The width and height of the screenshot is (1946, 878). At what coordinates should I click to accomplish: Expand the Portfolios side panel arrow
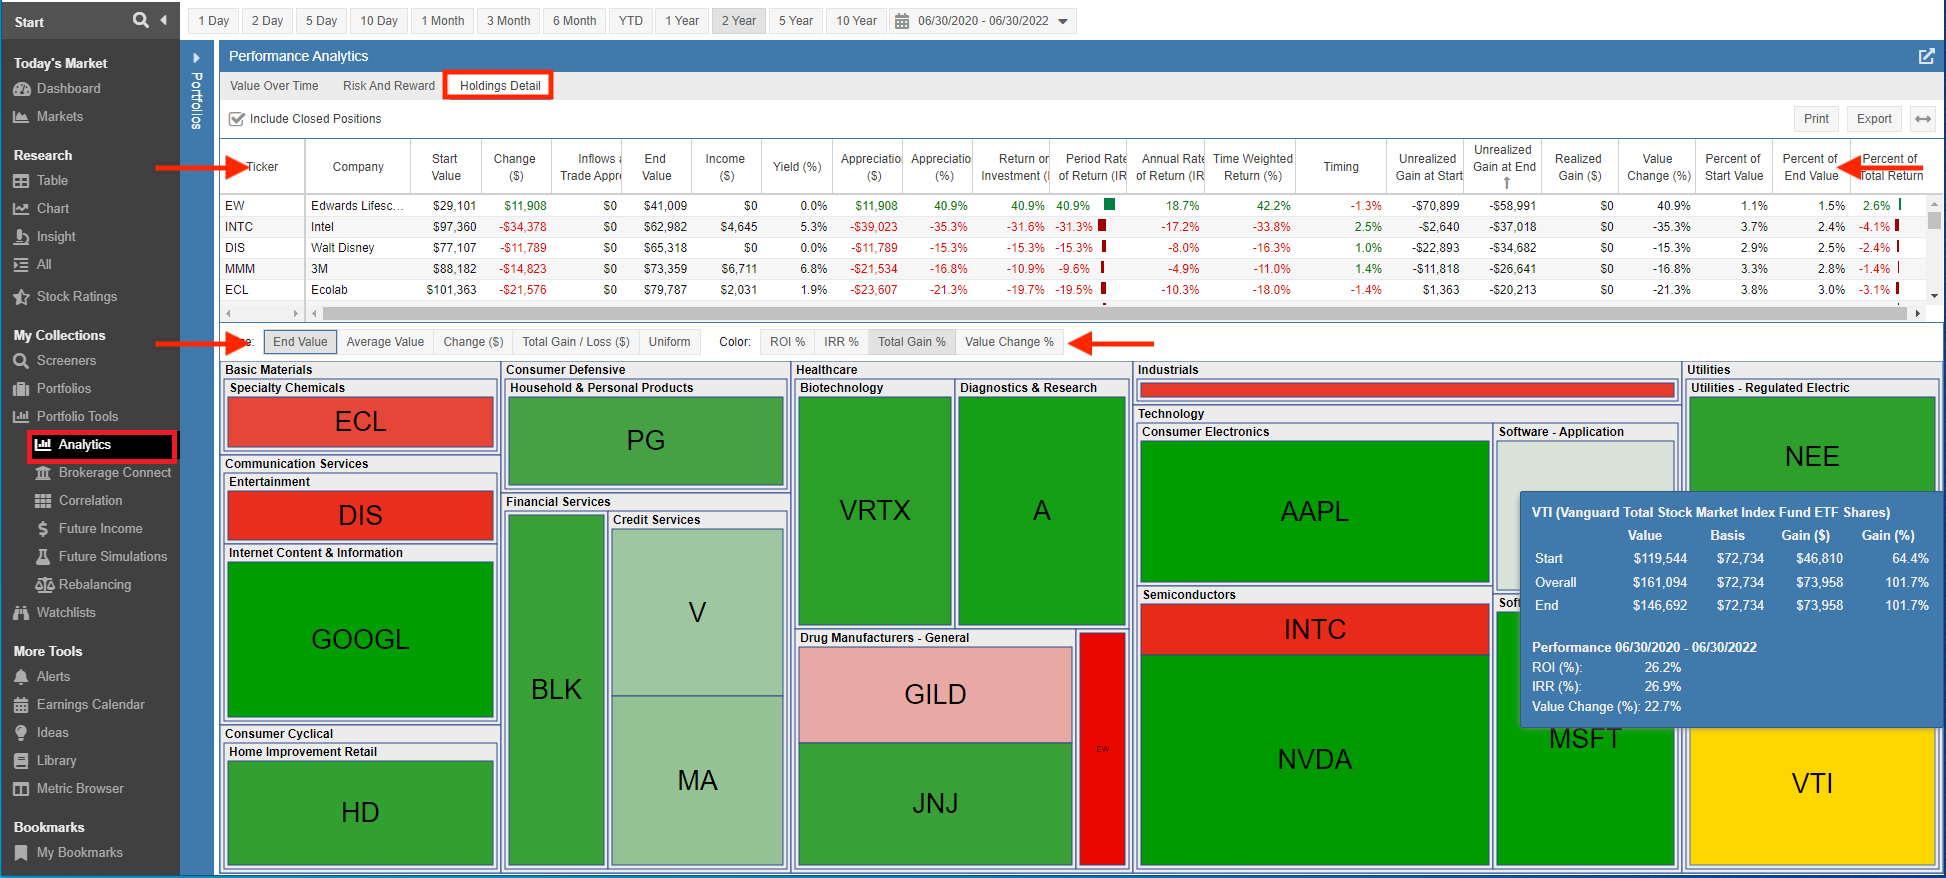[x=196, y=58]
